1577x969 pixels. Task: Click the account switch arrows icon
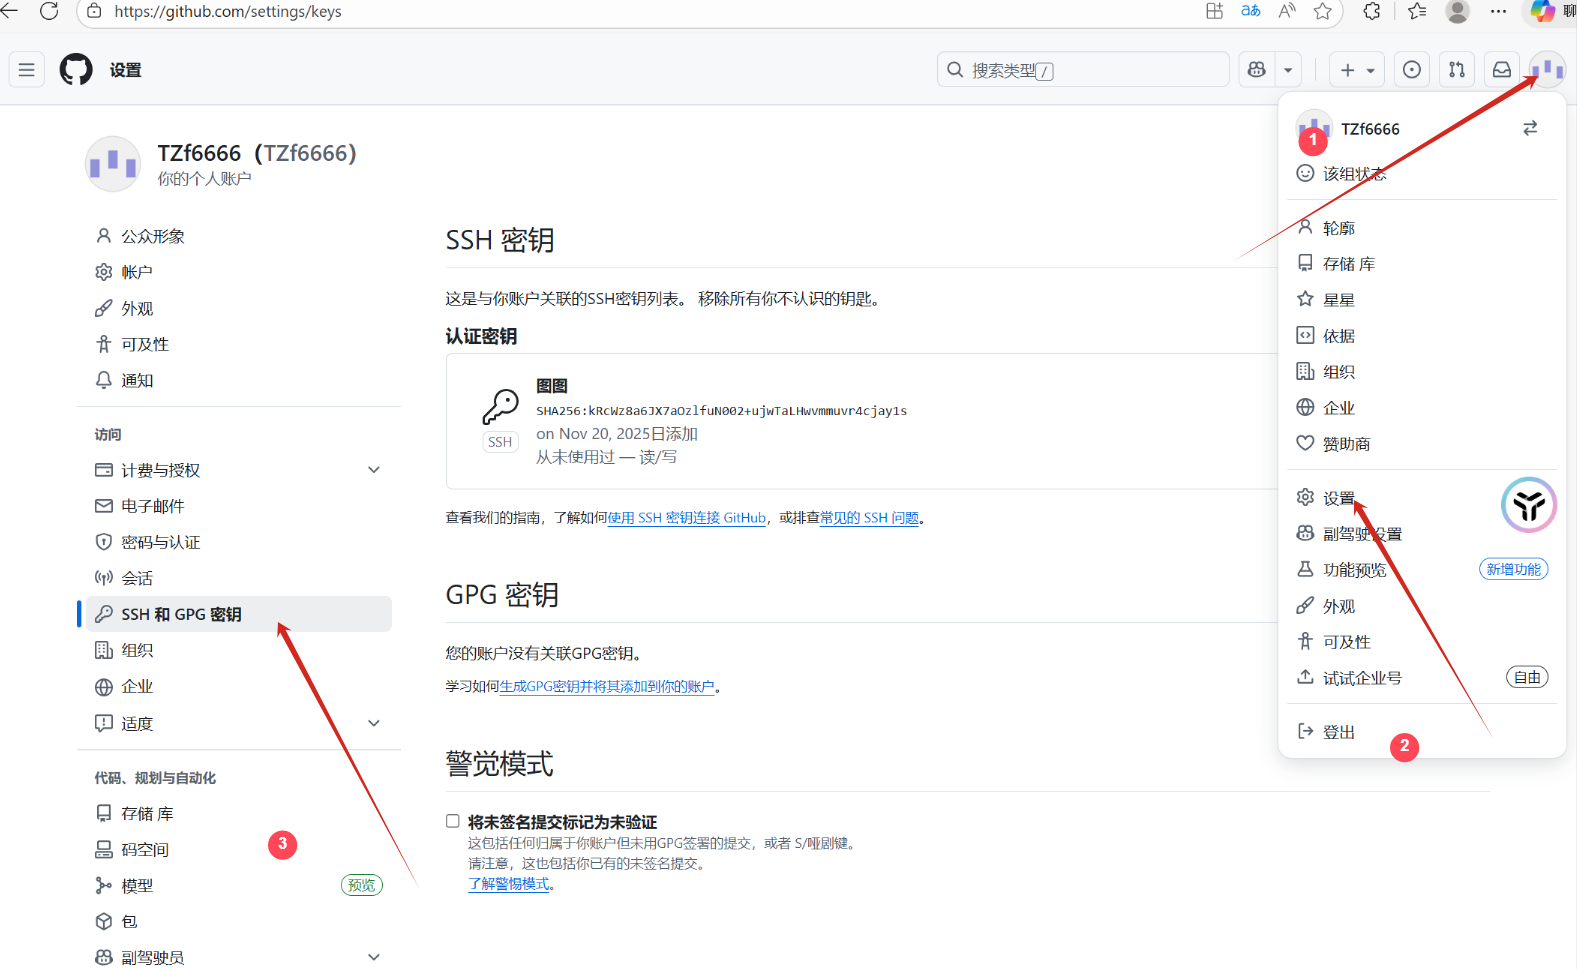(1529, 128)
